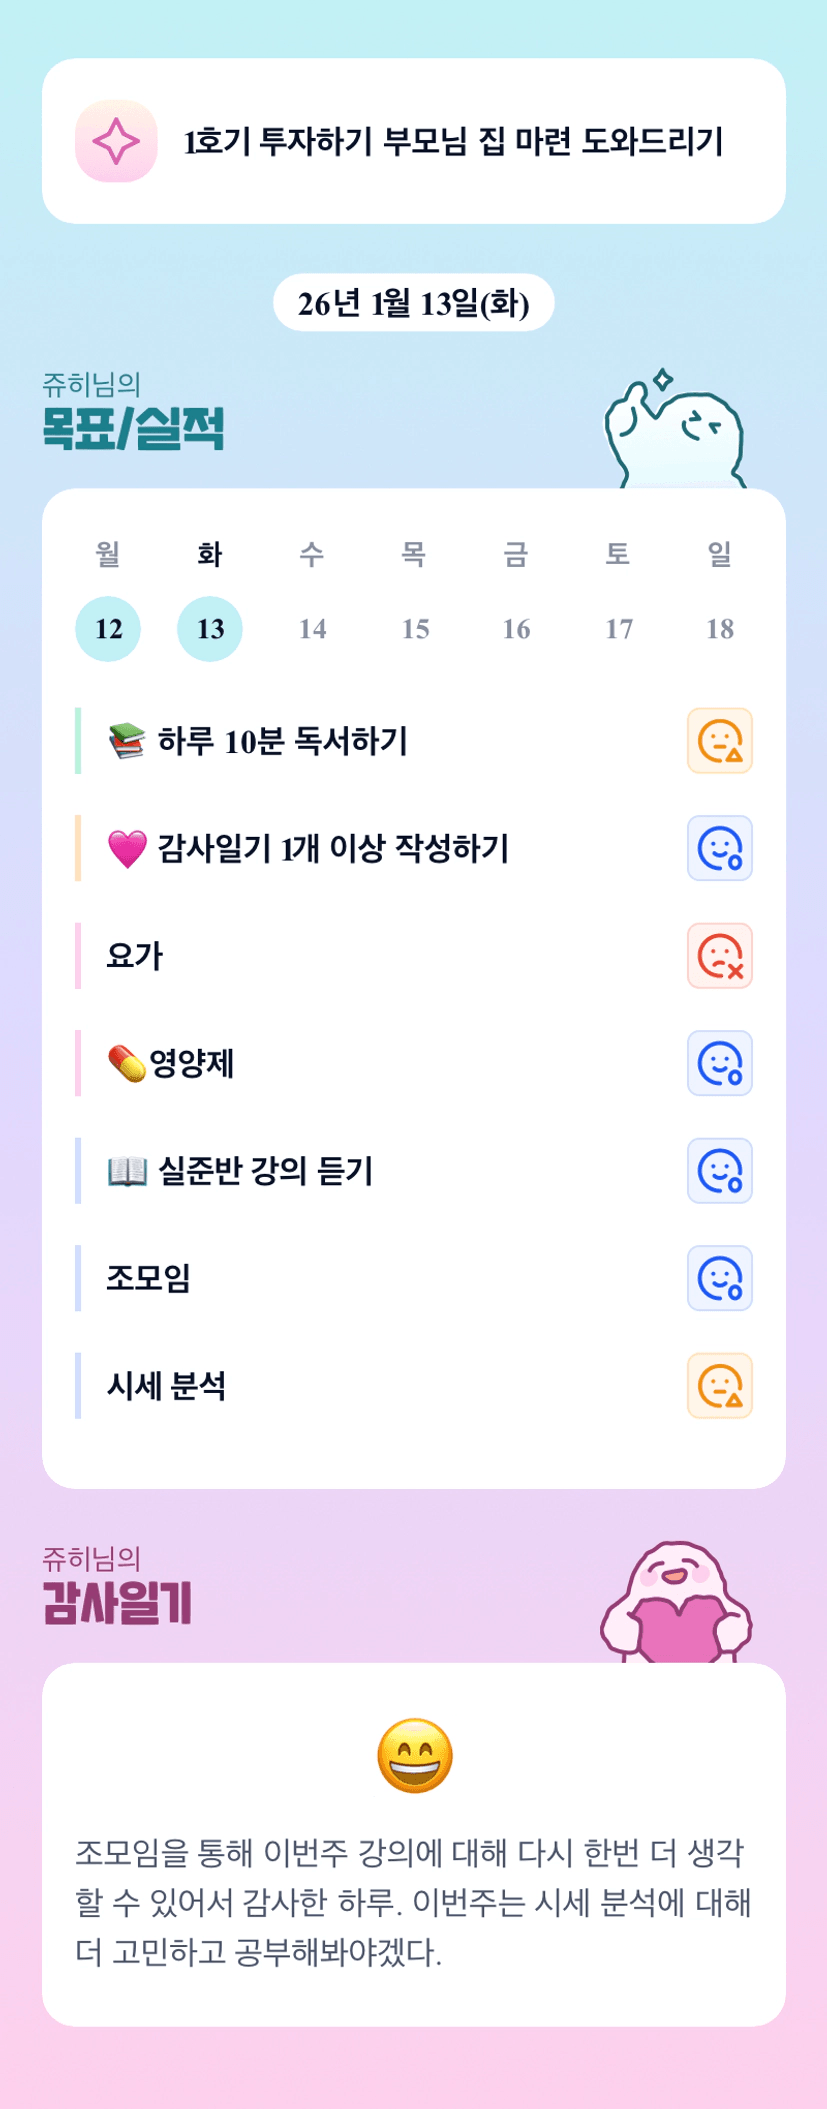Select Monday 12 in the week calendar

[108, 629]
